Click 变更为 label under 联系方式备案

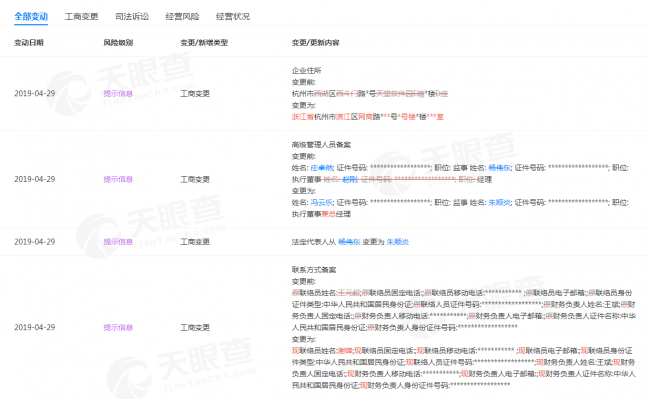click(x=303, y=339)
